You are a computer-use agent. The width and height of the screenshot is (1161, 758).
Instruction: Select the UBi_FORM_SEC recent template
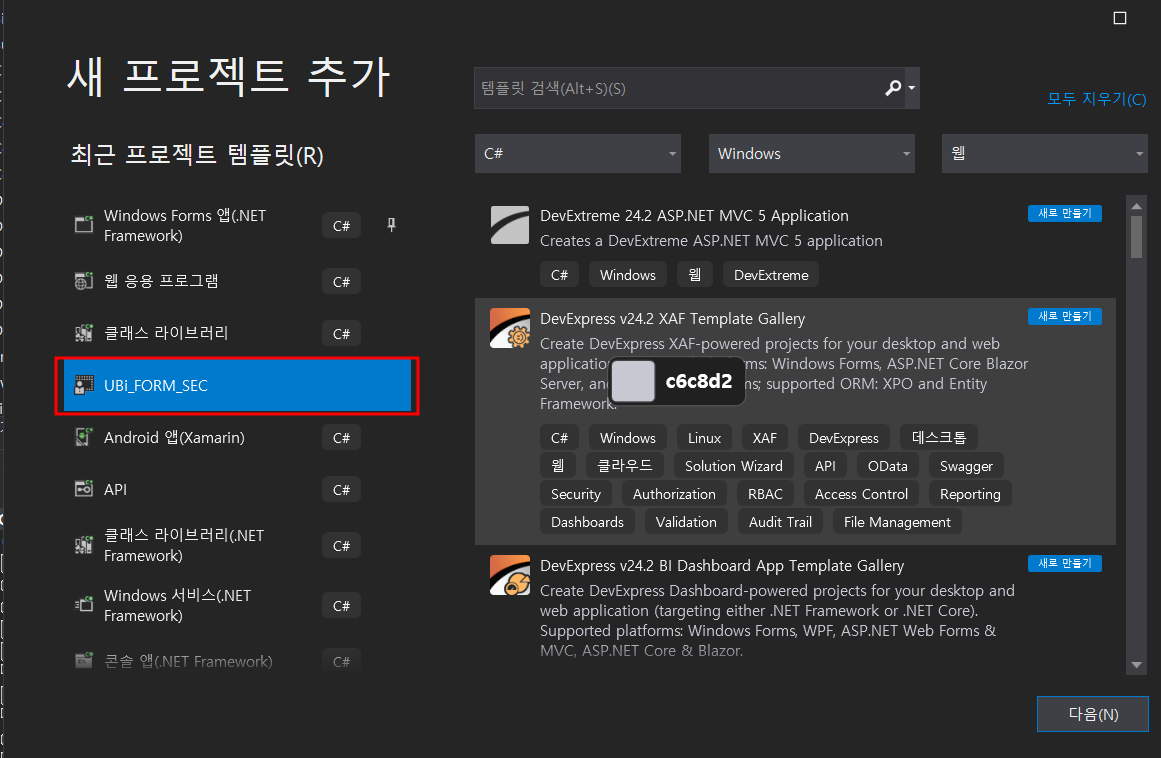pyautogui.click(x=237, y=385)
